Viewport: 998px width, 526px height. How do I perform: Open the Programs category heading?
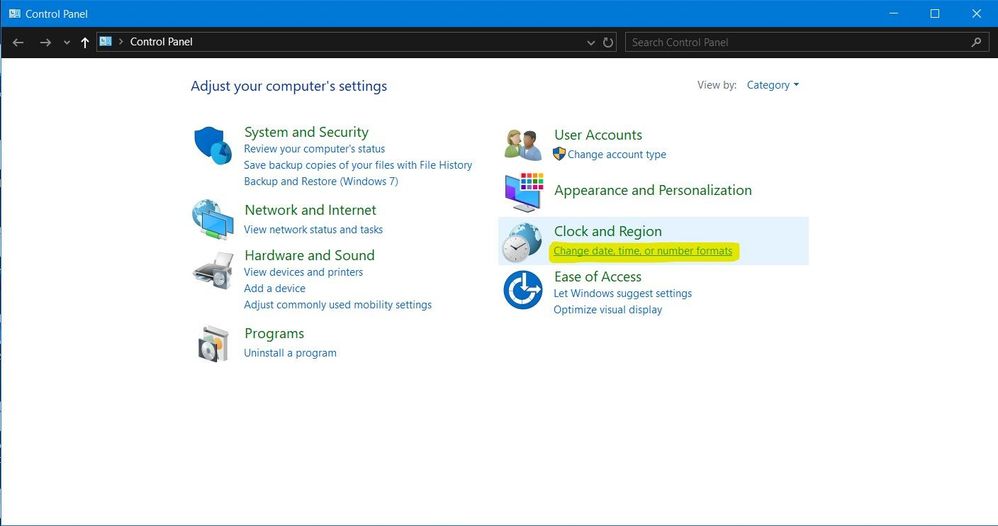point(274,334)
